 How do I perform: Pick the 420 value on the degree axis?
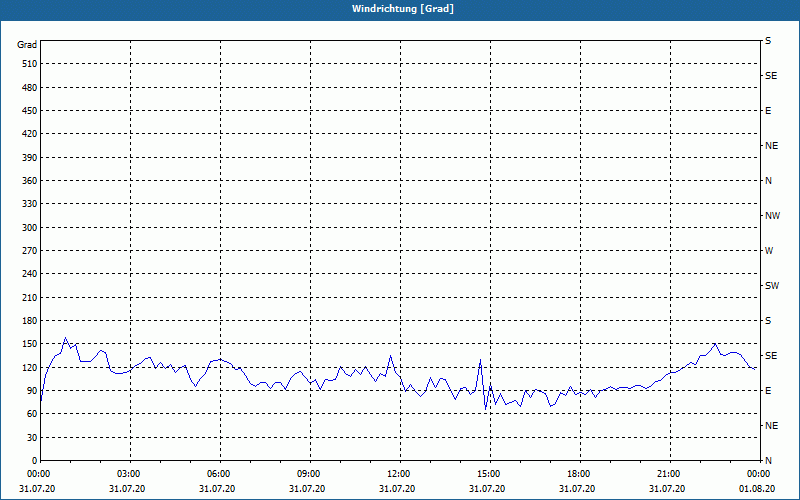tap(30, 134)
